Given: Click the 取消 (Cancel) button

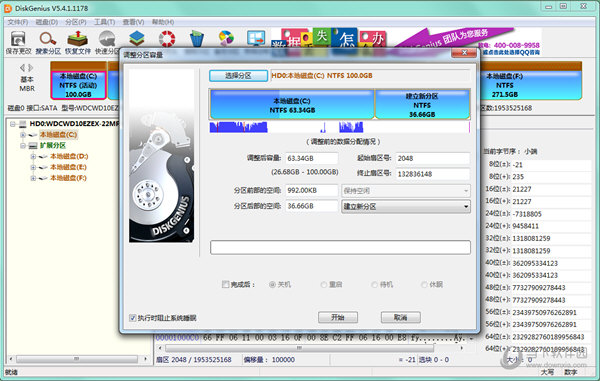Looking at the screenshot, I should (401, 317).
